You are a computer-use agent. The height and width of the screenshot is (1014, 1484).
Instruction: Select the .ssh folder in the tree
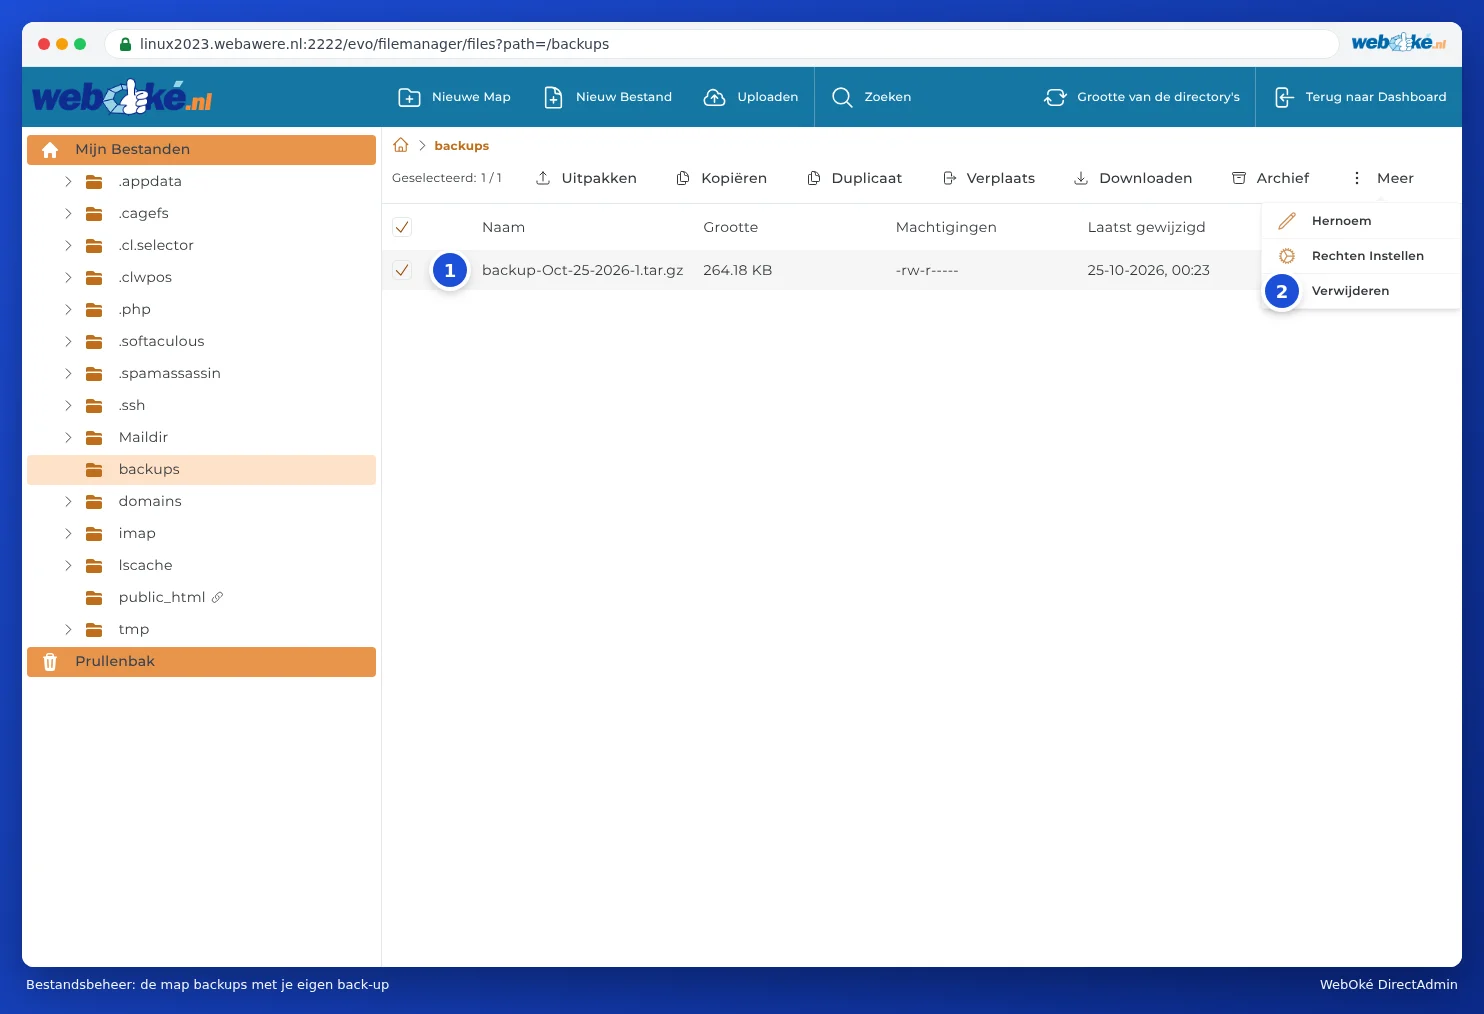[x=201, y=406]
